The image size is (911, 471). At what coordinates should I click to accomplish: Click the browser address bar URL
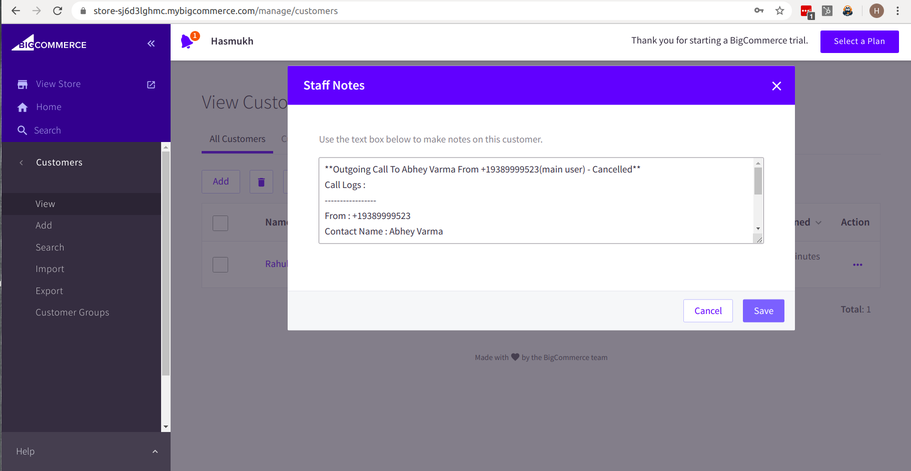[215, 11]
